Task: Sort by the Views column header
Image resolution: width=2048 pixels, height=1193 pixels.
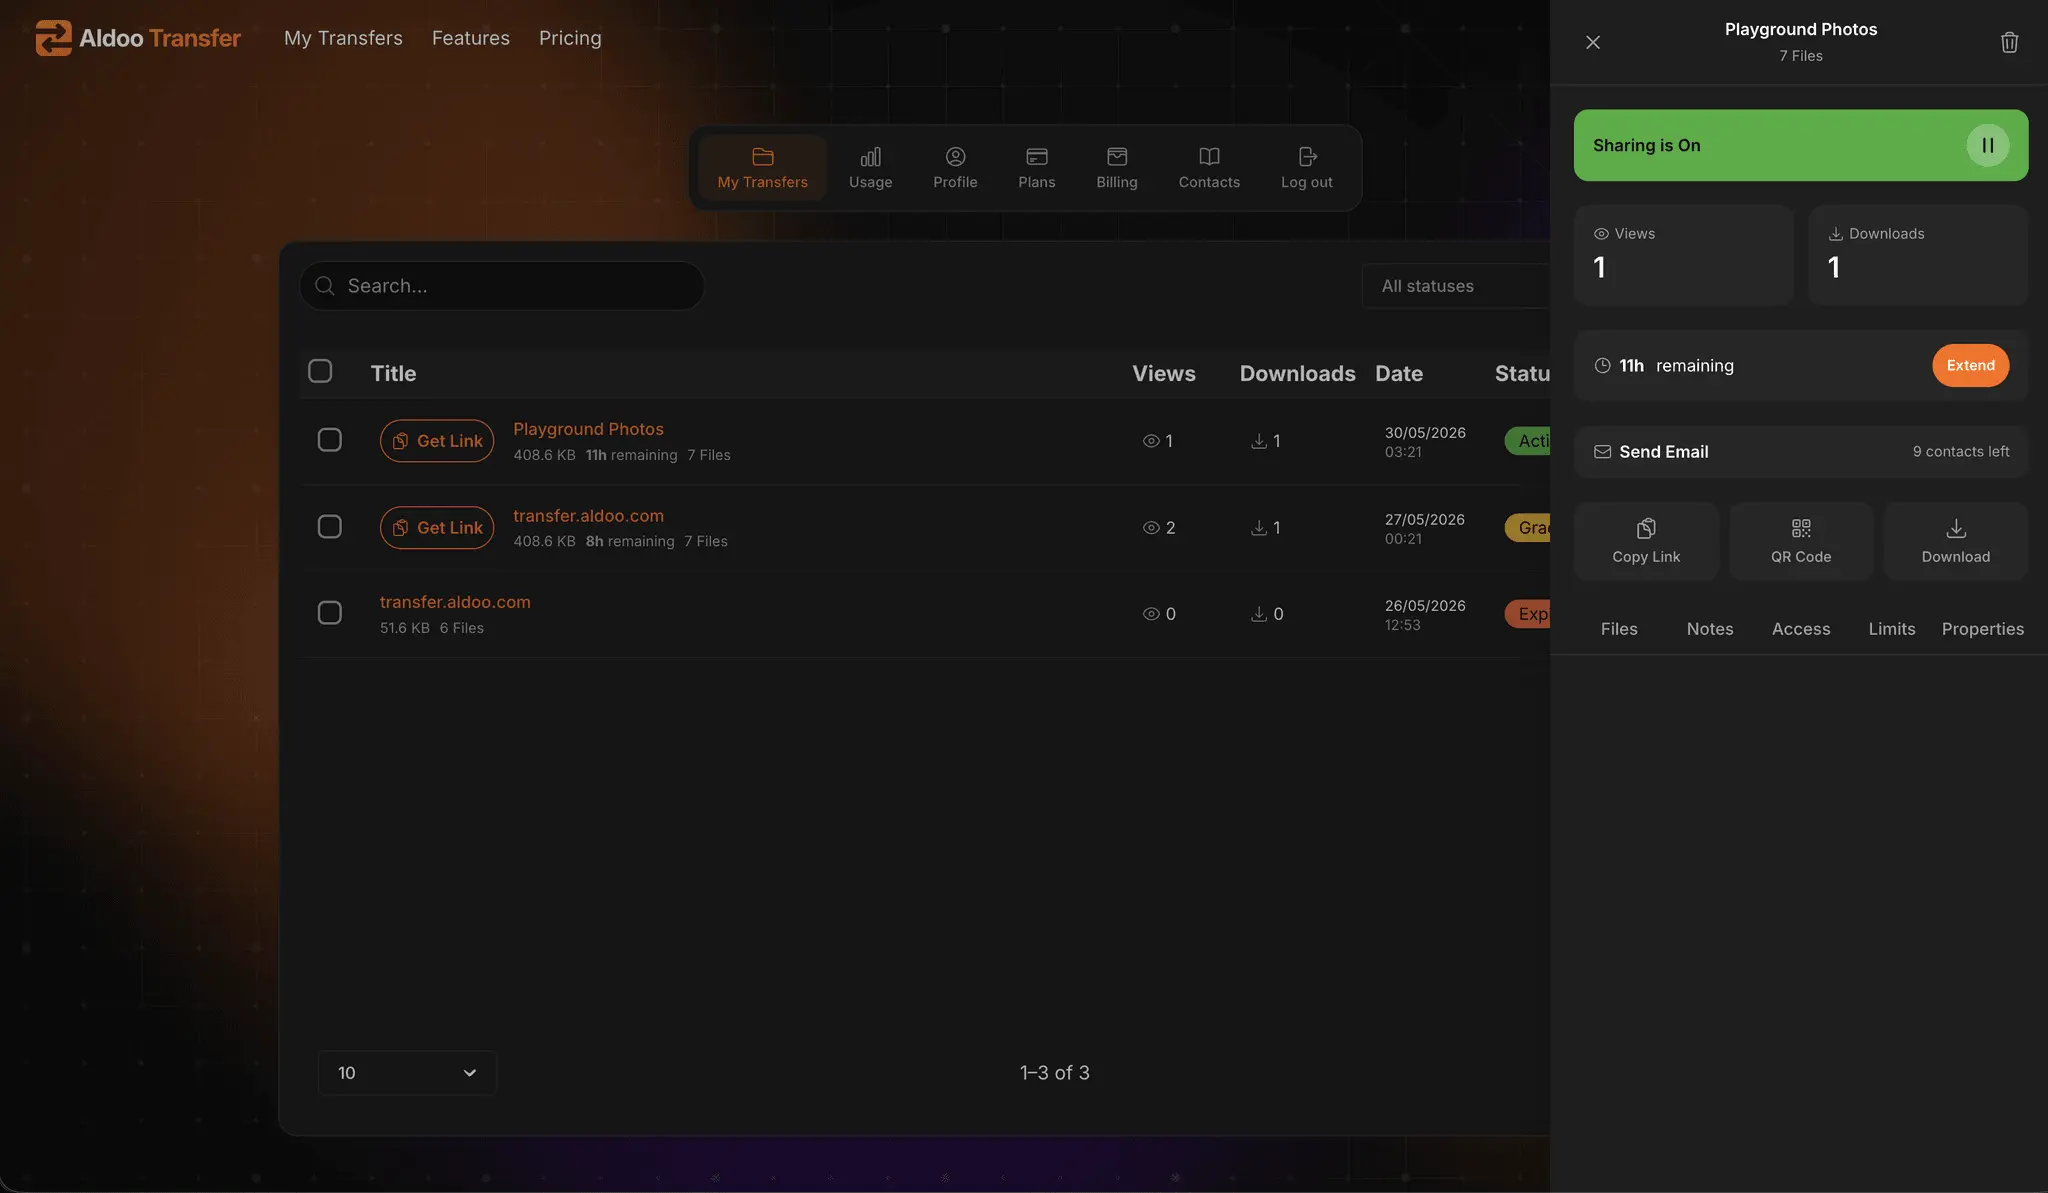Action: click(1164, 373)
